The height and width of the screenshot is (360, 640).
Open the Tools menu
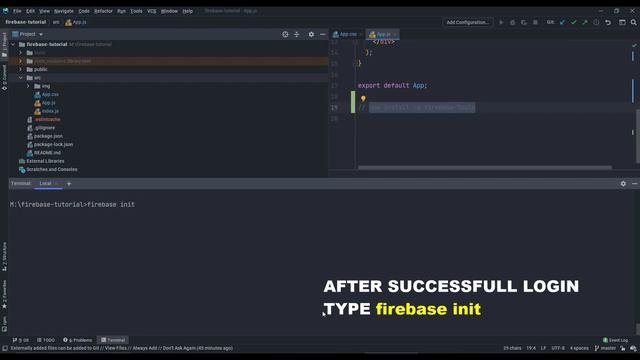(136, 11)
